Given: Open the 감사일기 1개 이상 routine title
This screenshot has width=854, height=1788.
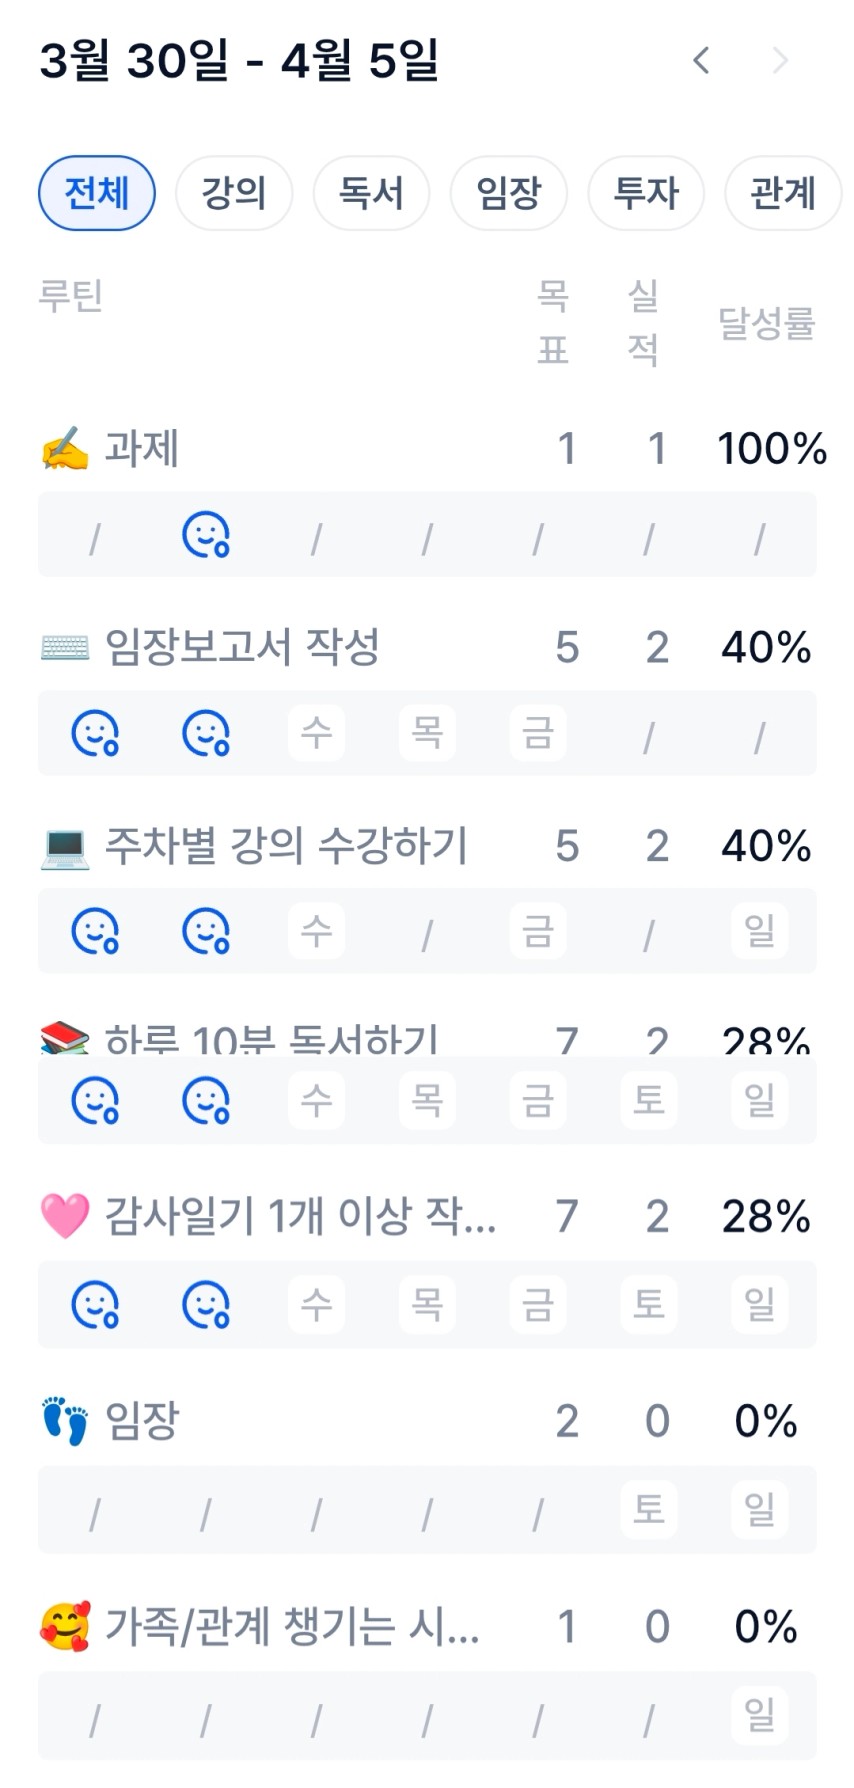Looking at the screenshot, I should (300, 1216).
